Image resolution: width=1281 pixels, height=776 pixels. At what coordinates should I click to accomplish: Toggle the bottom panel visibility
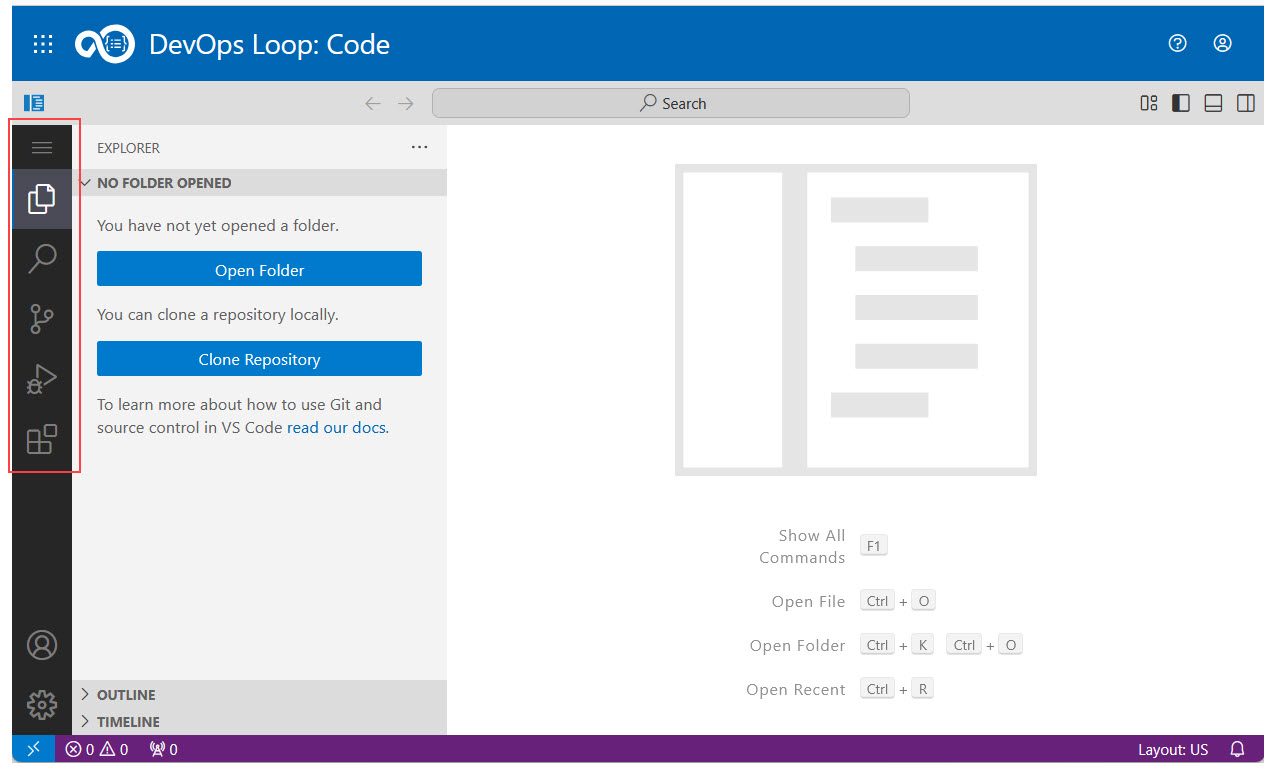[1213, 102]
